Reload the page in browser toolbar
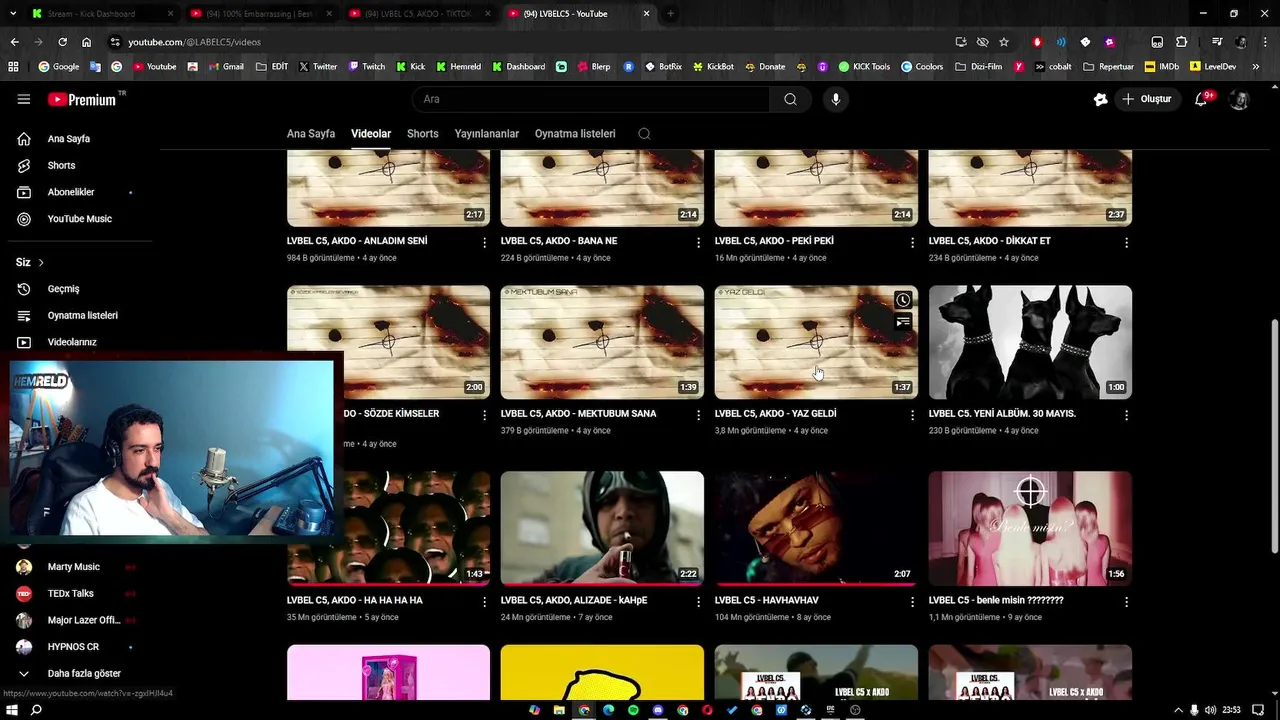Image resolution: width=1280 pixels, height=720 pixels. click(62, 42)
